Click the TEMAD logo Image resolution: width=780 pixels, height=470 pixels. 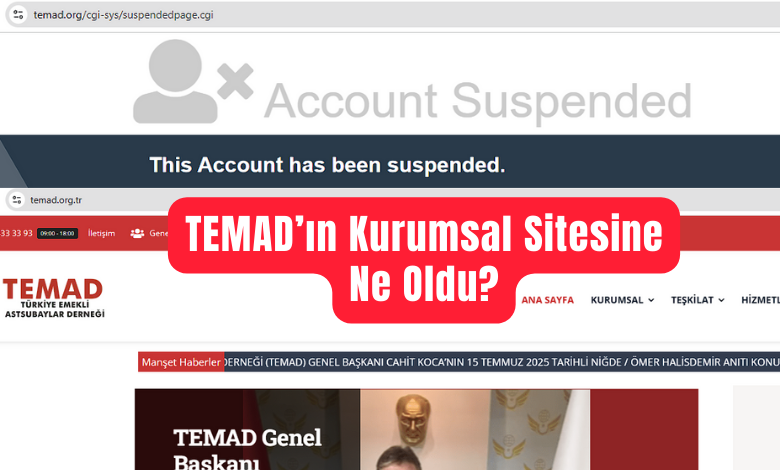click(54, 298)
